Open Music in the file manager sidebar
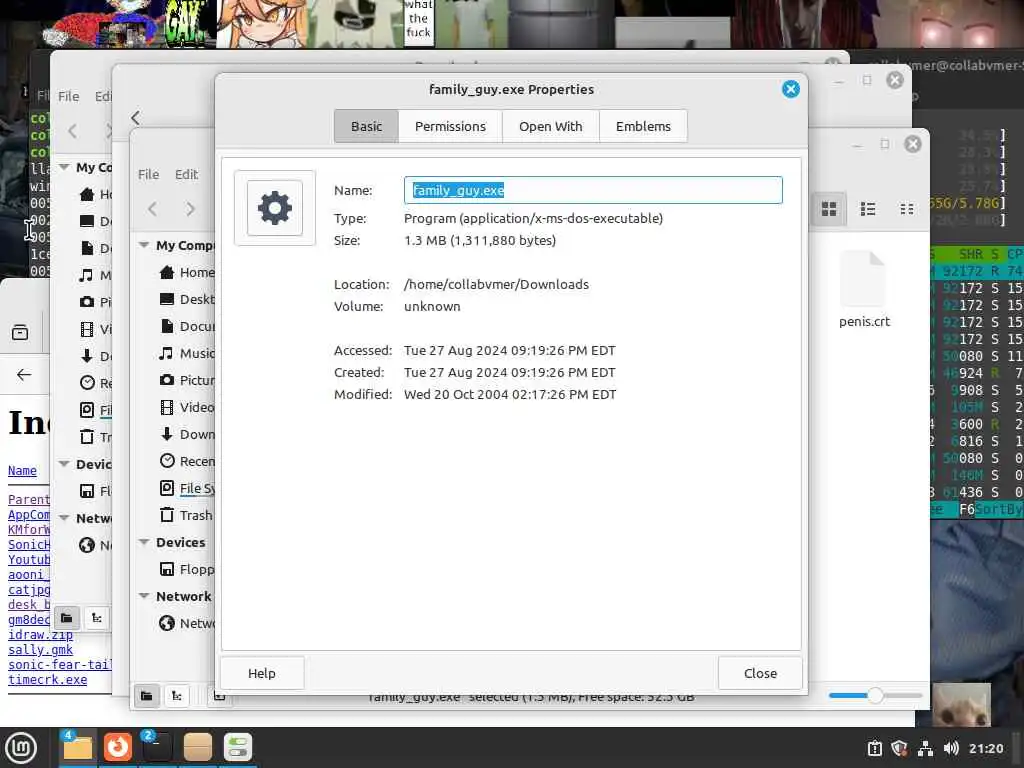 pyautogui.click(x=187, y=353)
